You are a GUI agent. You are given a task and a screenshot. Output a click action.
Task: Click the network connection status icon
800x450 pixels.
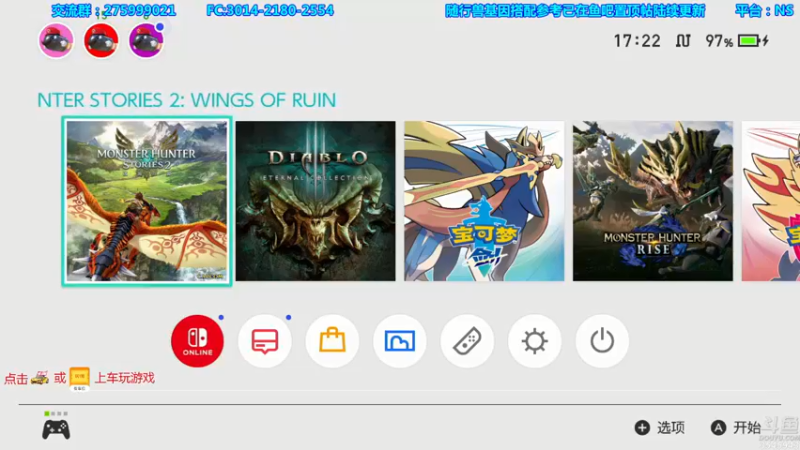pos(683,41)
